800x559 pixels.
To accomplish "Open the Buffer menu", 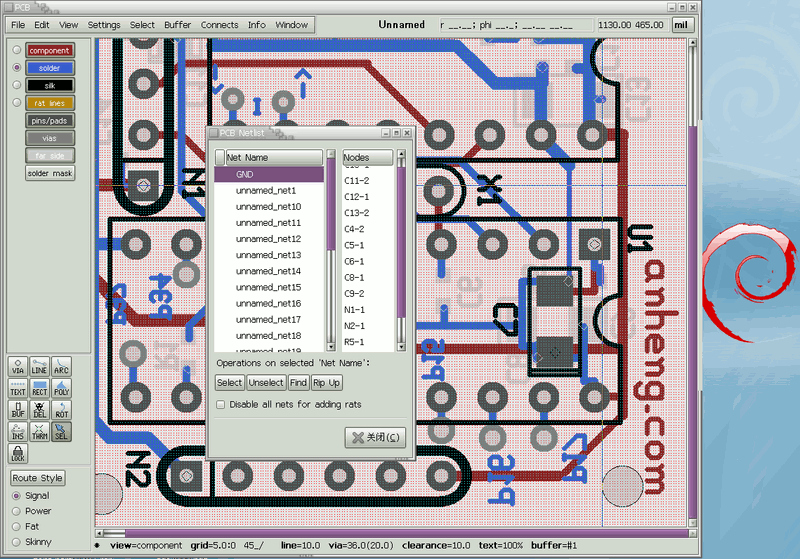I will point(178,24).
